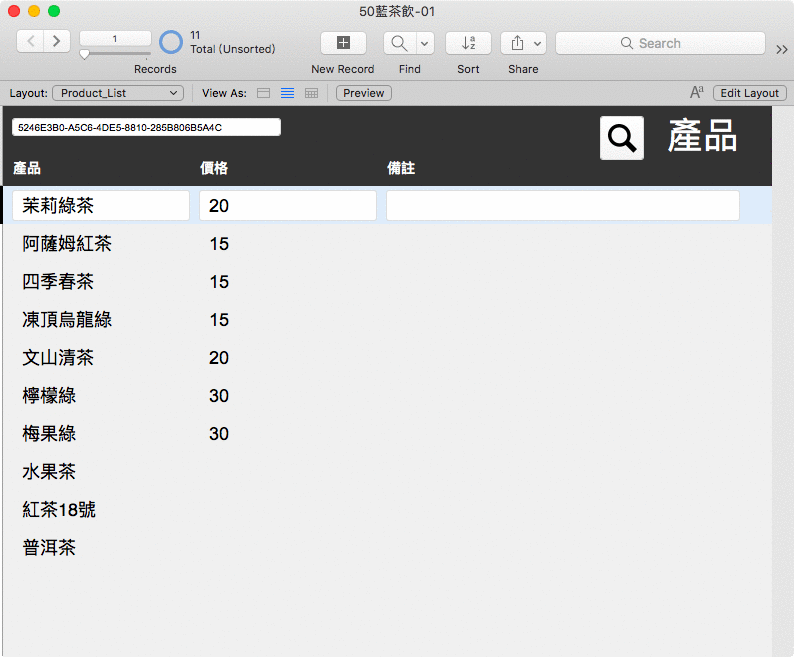Click the large 產品 title text

[702, 136]
